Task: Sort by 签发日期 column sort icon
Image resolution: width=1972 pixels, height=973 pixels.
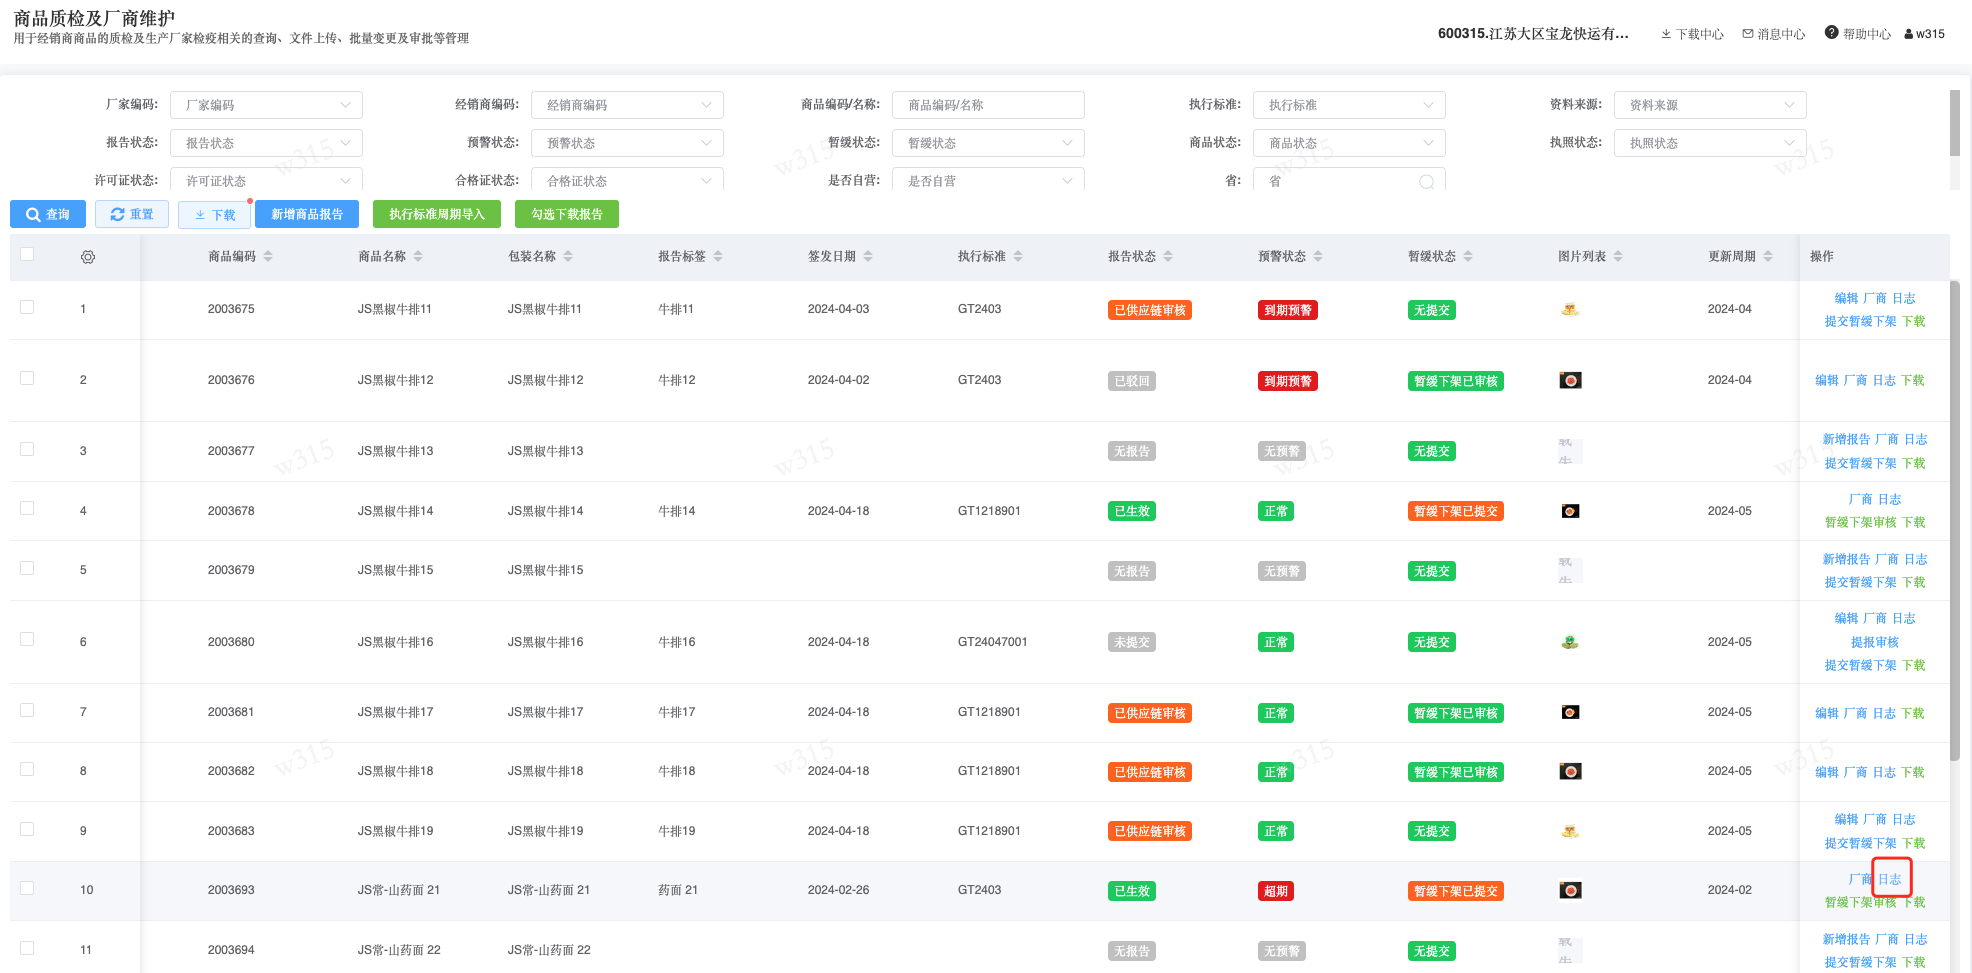Action: click(x=868, y=257)
